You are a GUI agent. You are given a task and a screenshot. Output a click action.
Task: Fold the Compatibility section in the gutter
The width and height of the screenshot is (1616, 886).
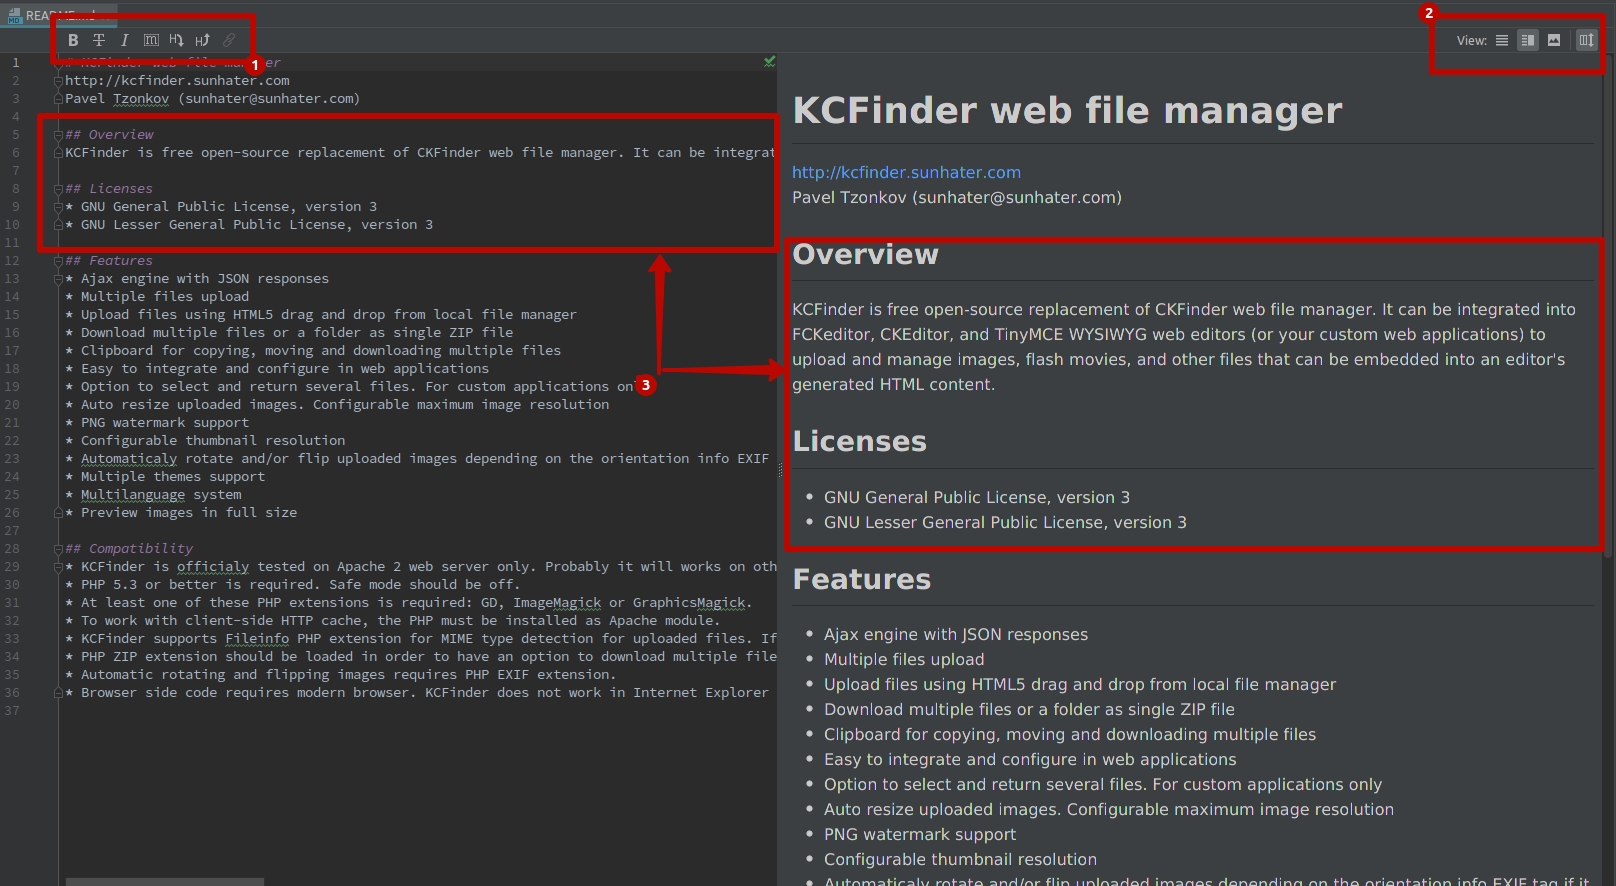(x=59, y=549)
